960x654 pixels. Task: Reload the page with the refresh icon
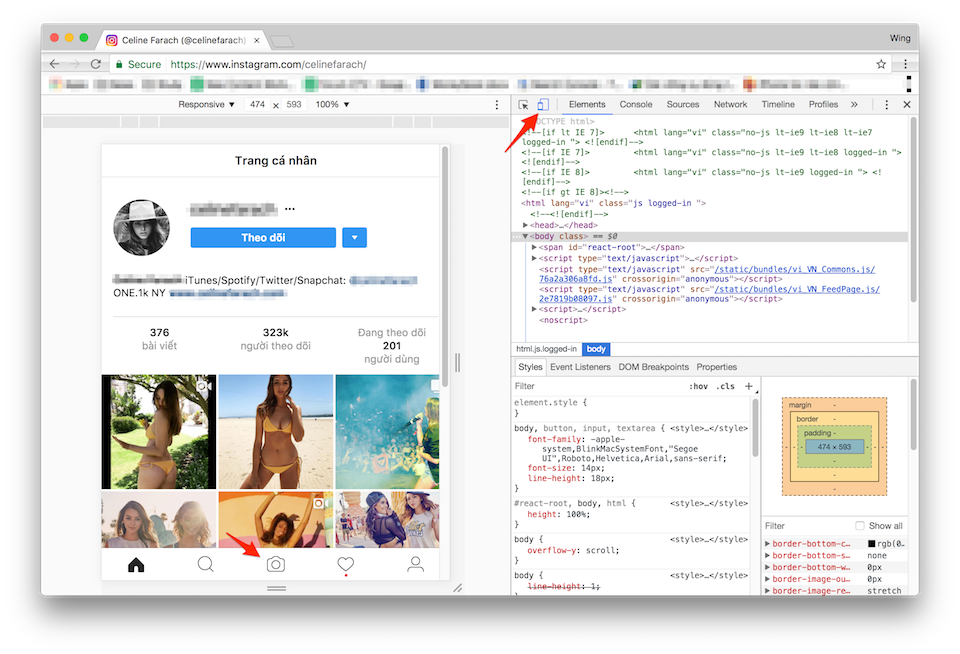(96, 64)
